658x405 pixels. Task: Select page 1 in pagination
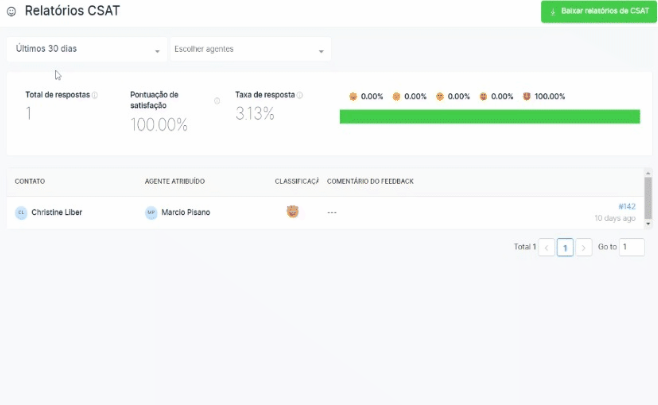tap(565, 247)
